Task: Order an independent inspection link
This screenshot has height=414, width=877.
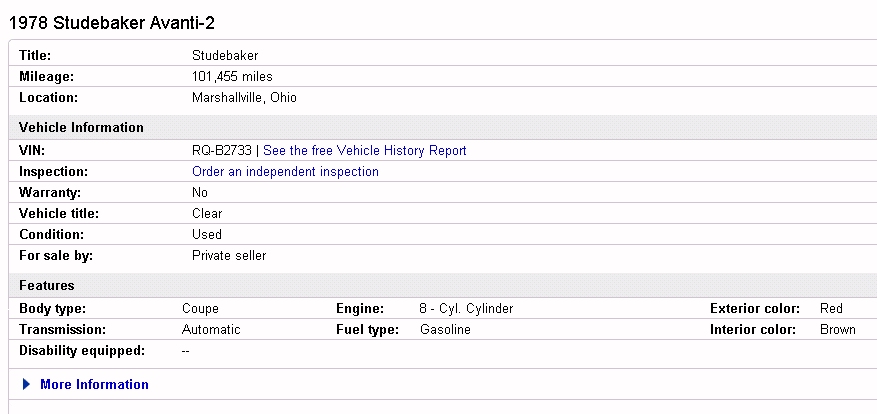Action: tap(285, 172)
